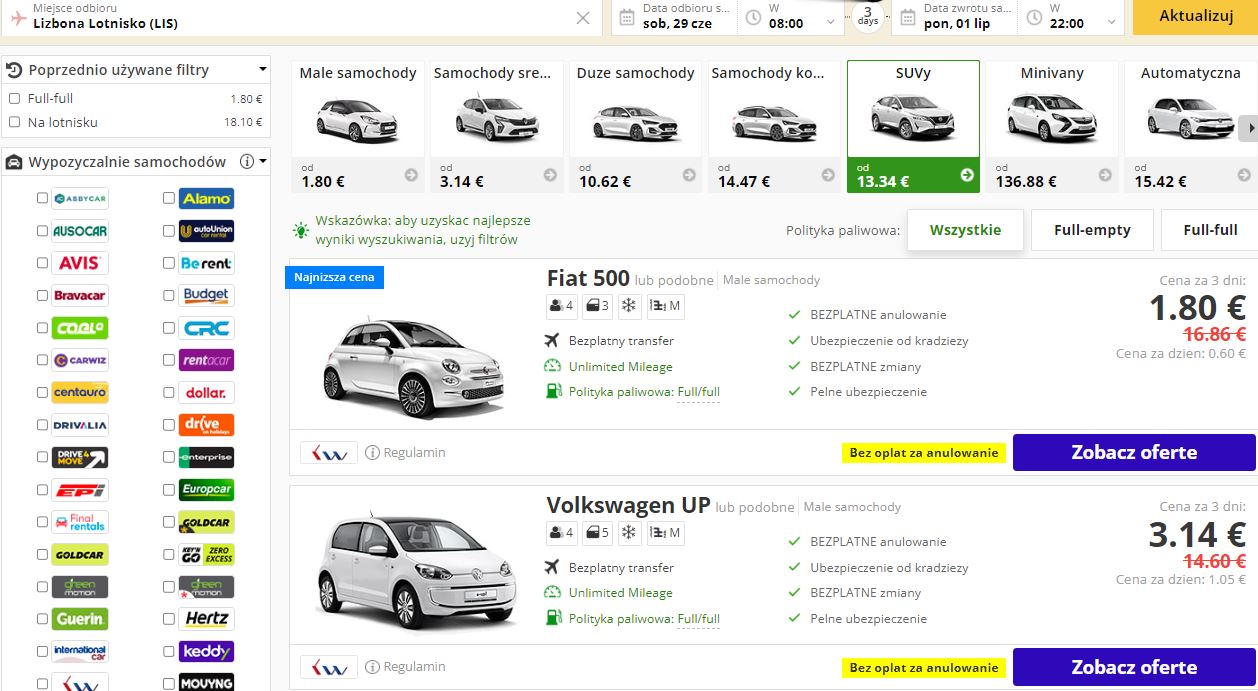This screenshot has width=1258, height=691.
Task: Click the Bravacar rental logo
Action: 80,296
